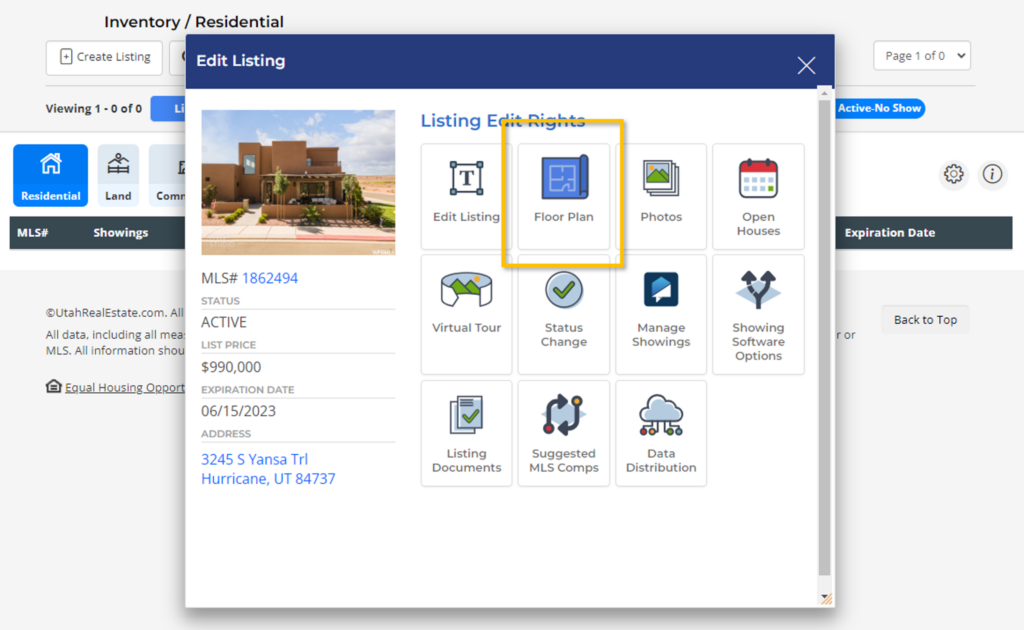Close the Edit Listing dialog
The image size is (1024, 630).
pyautogui.click(x=806, y=66)
